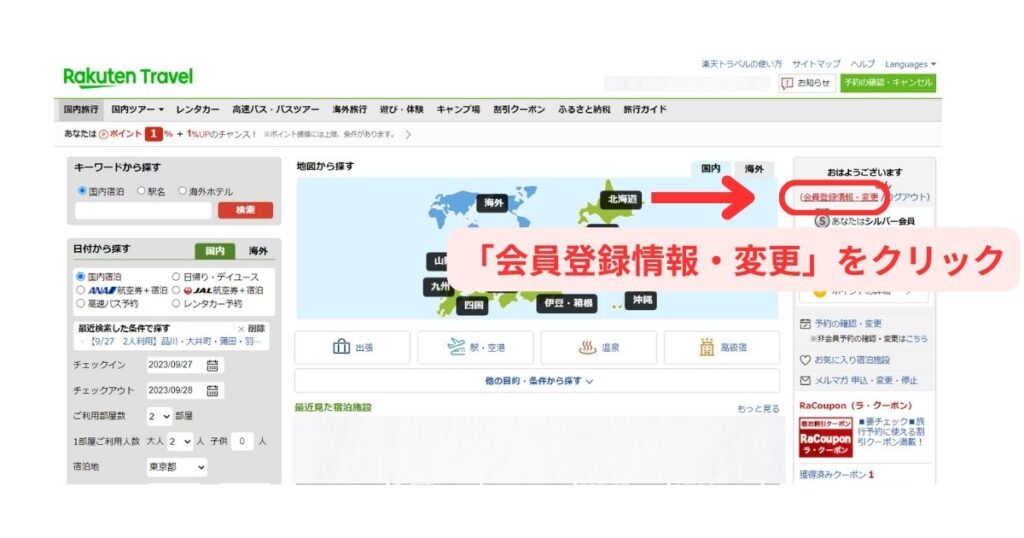Switch date search to 国内 tab
Image resolution: width=1024 pixels, height=538 pixels.
coord(215,251)
